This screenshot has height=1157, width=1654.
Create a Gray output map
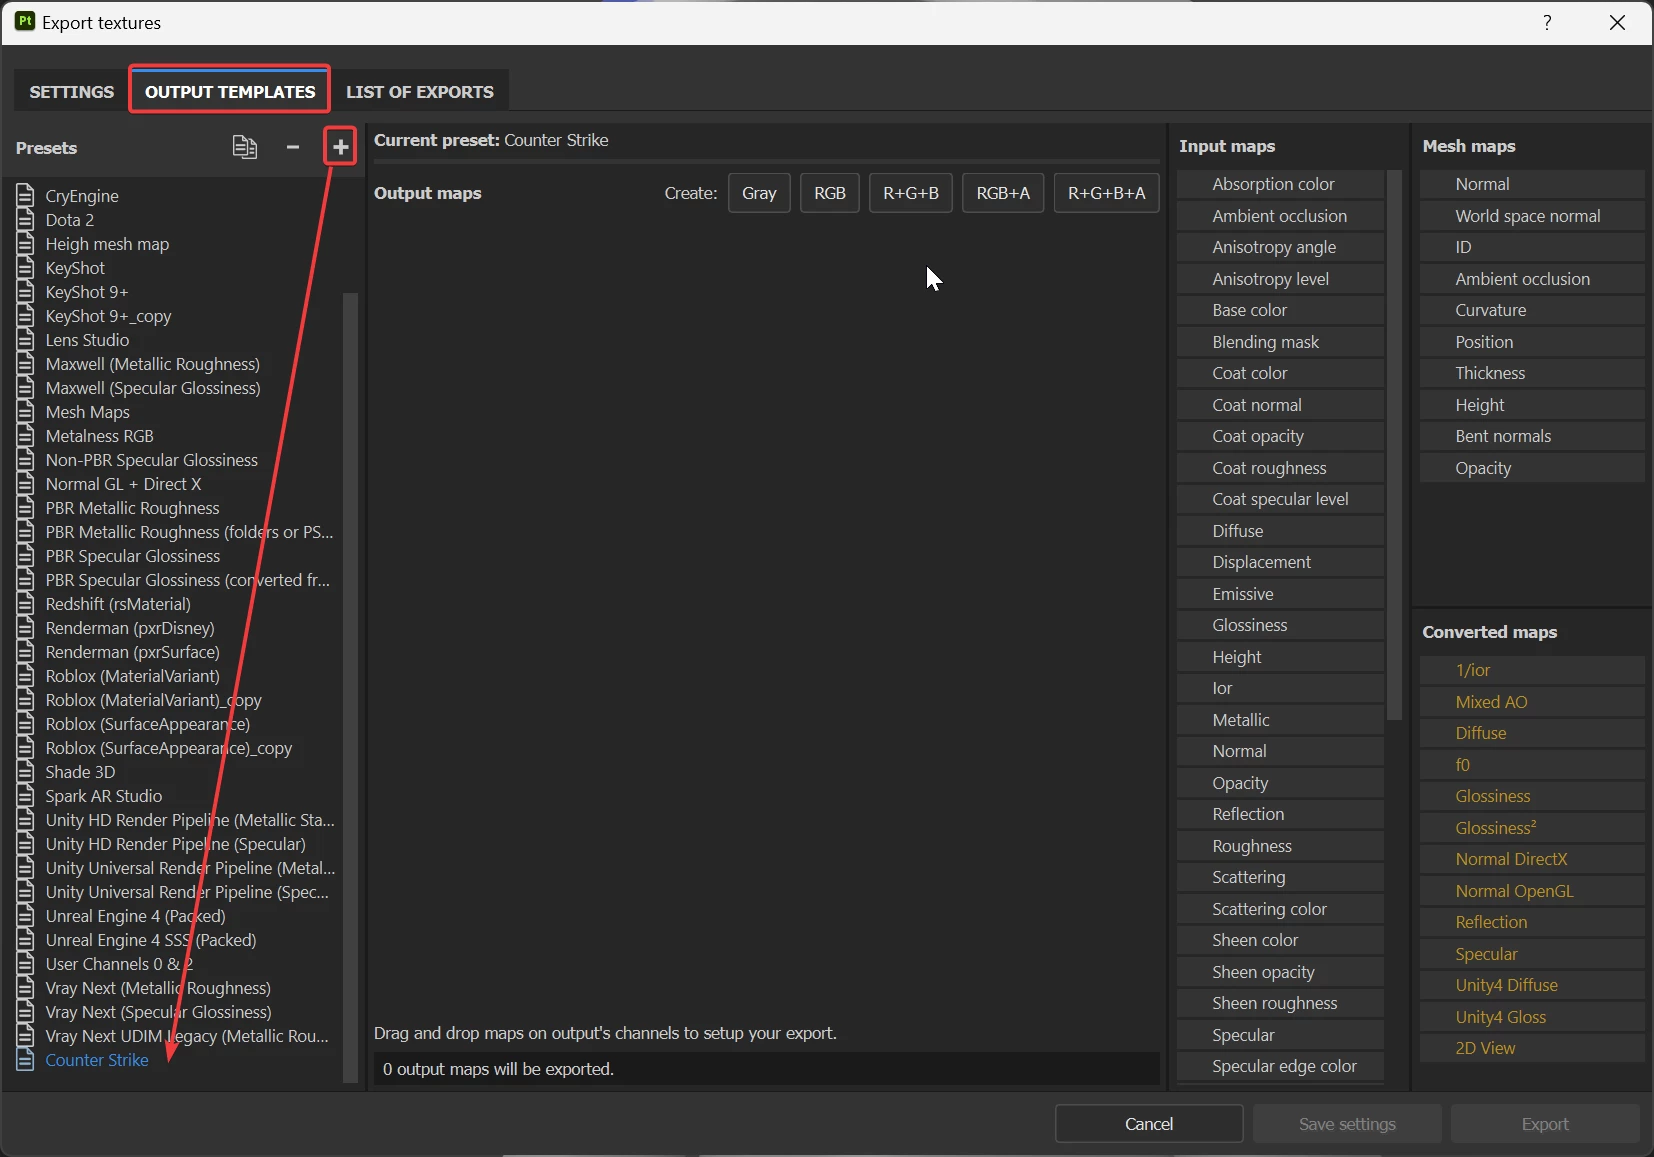click(759, 193)
